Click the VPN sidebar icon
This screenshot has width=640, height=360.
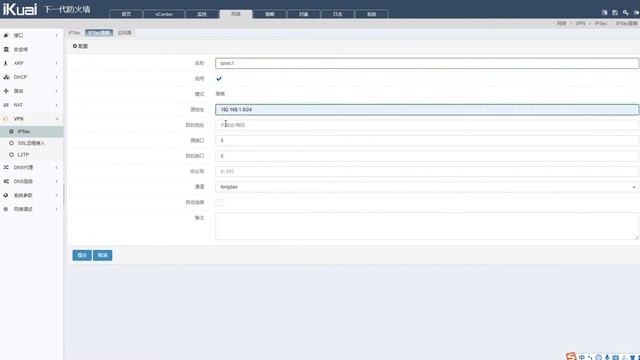click(6, 119)
